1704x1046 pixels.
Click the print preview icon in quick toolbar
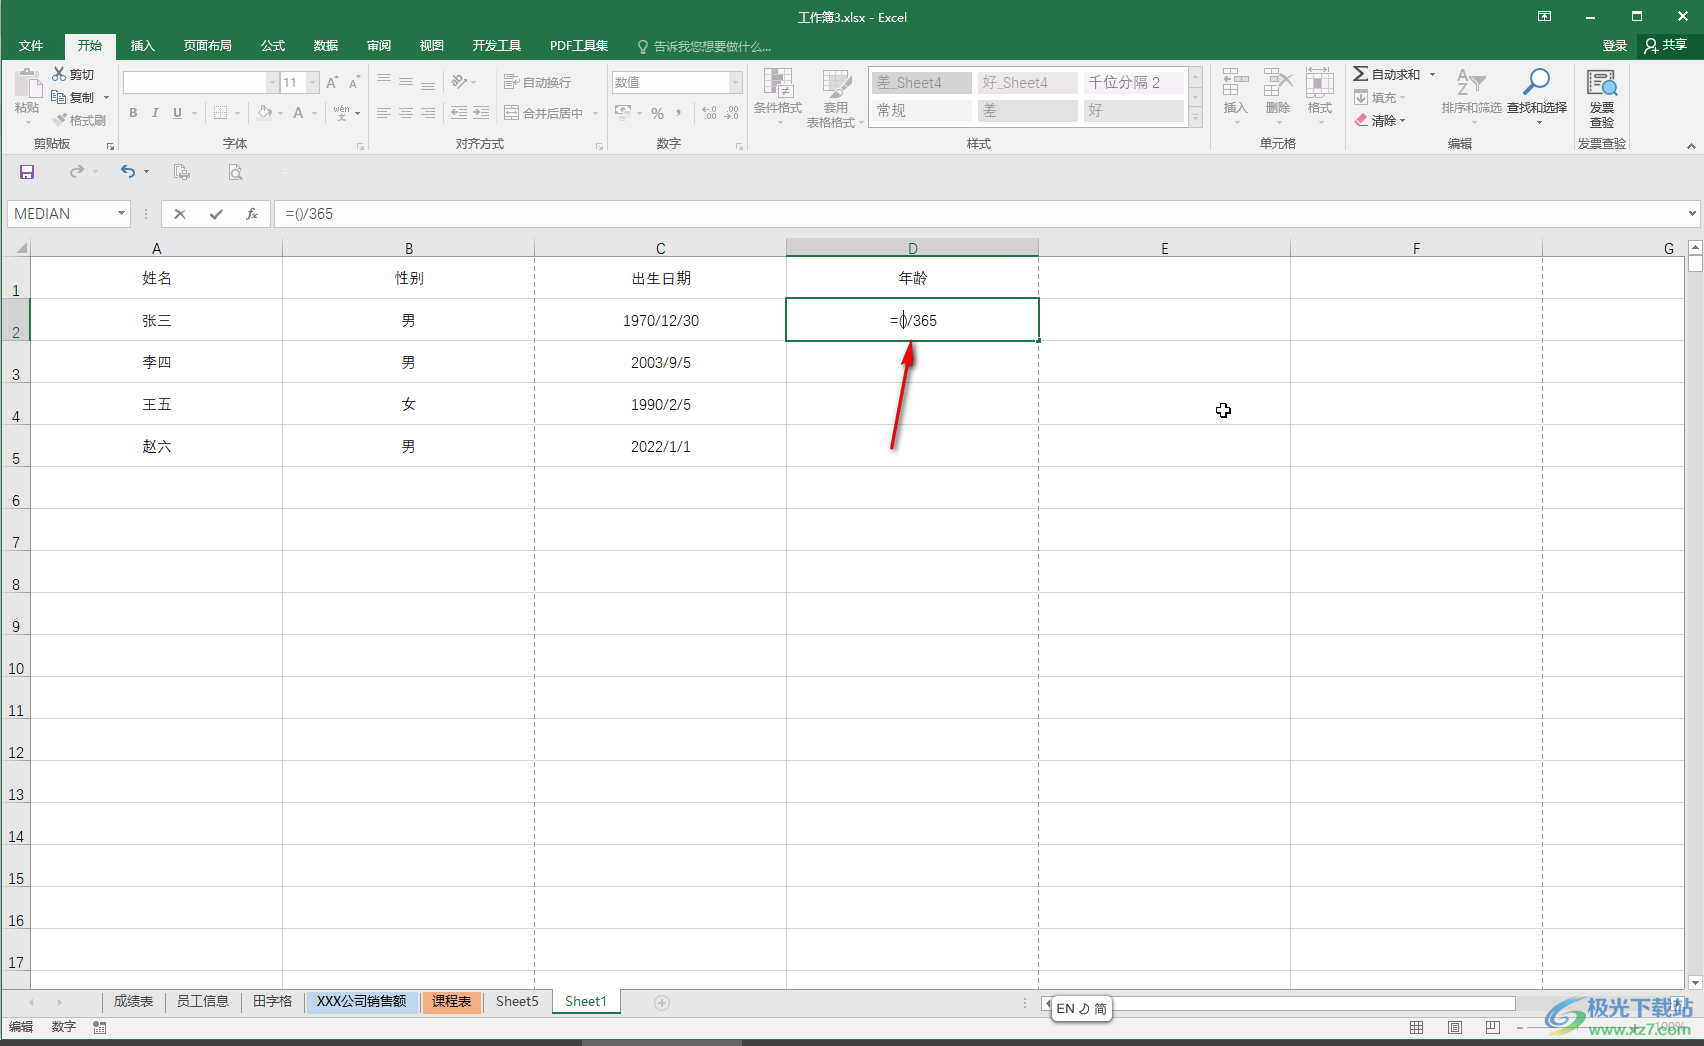pyautogui.click(x=235, y=172)
